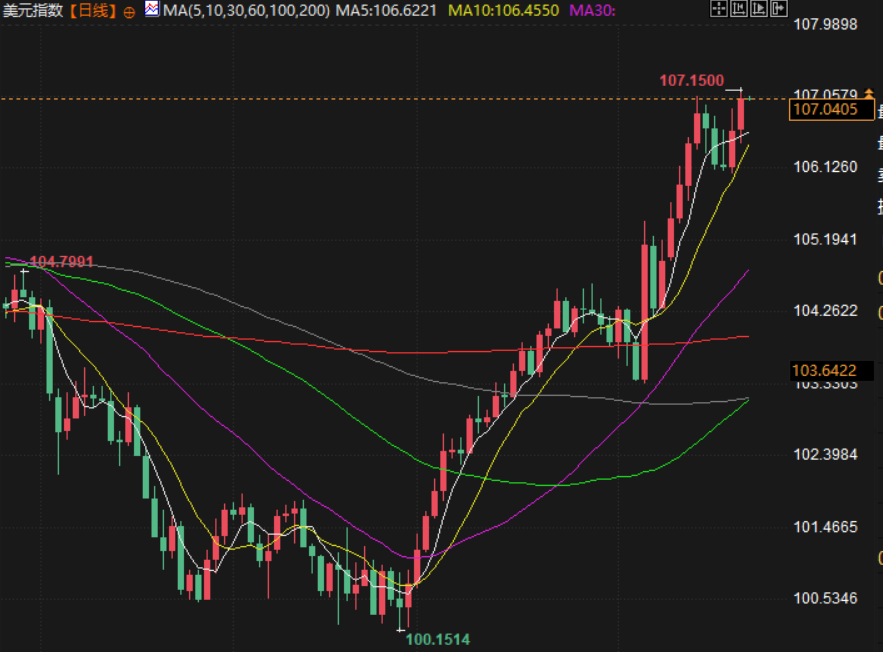The width and height of the screenshot is (883, 652).
Task: Click the 104.7991 peak price label
Action: tap(61, 262)
